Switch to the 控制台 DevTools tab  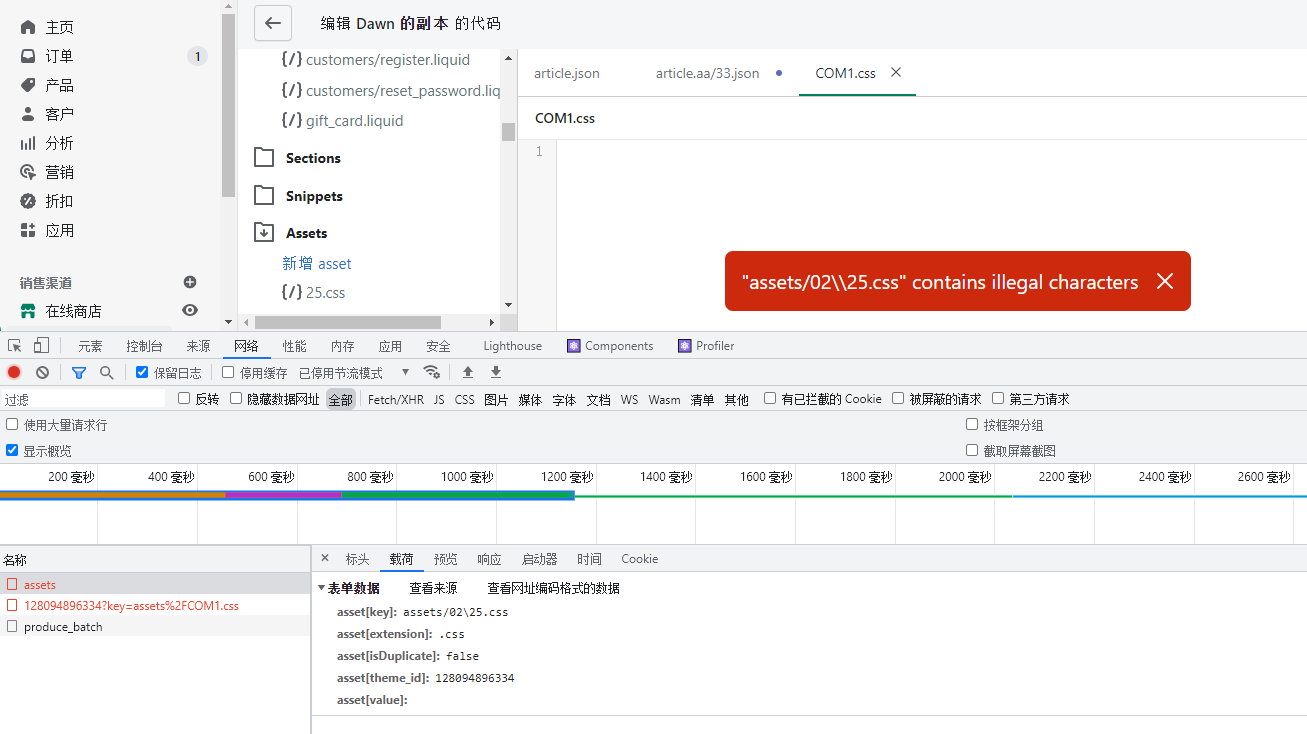[144, 346]
